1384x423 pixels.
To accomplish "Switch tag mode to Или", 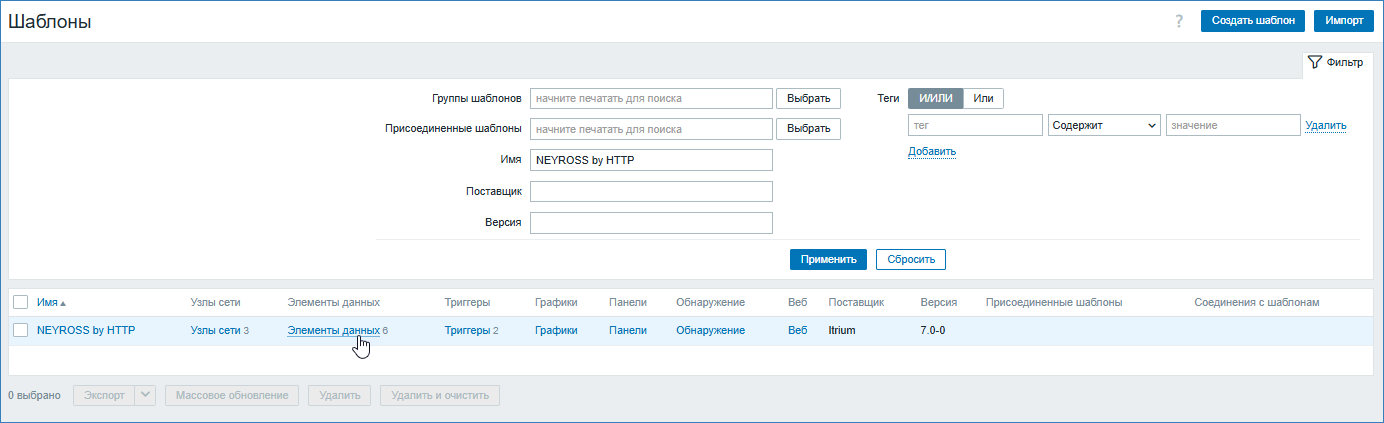I will 983,98.
